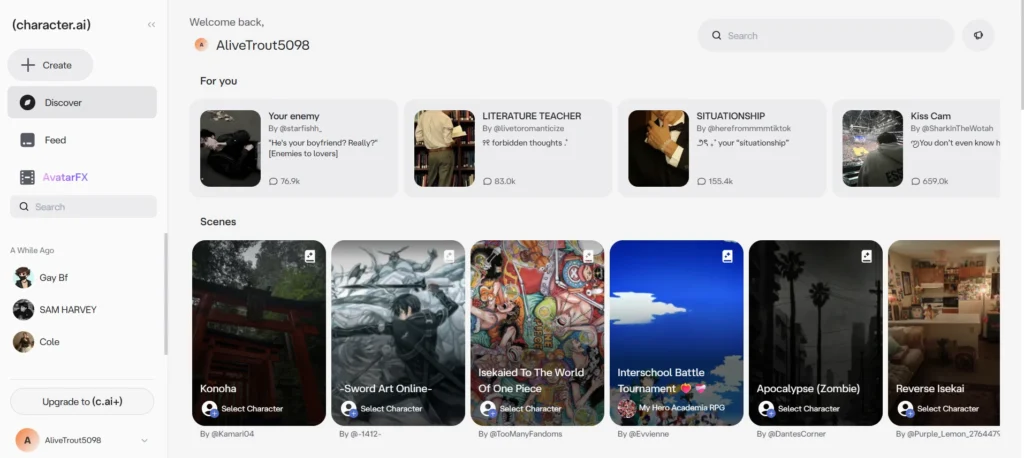Click the Your enemy thumbnail image
Screen dimensions: 1024x458
(x=231, y=148)
